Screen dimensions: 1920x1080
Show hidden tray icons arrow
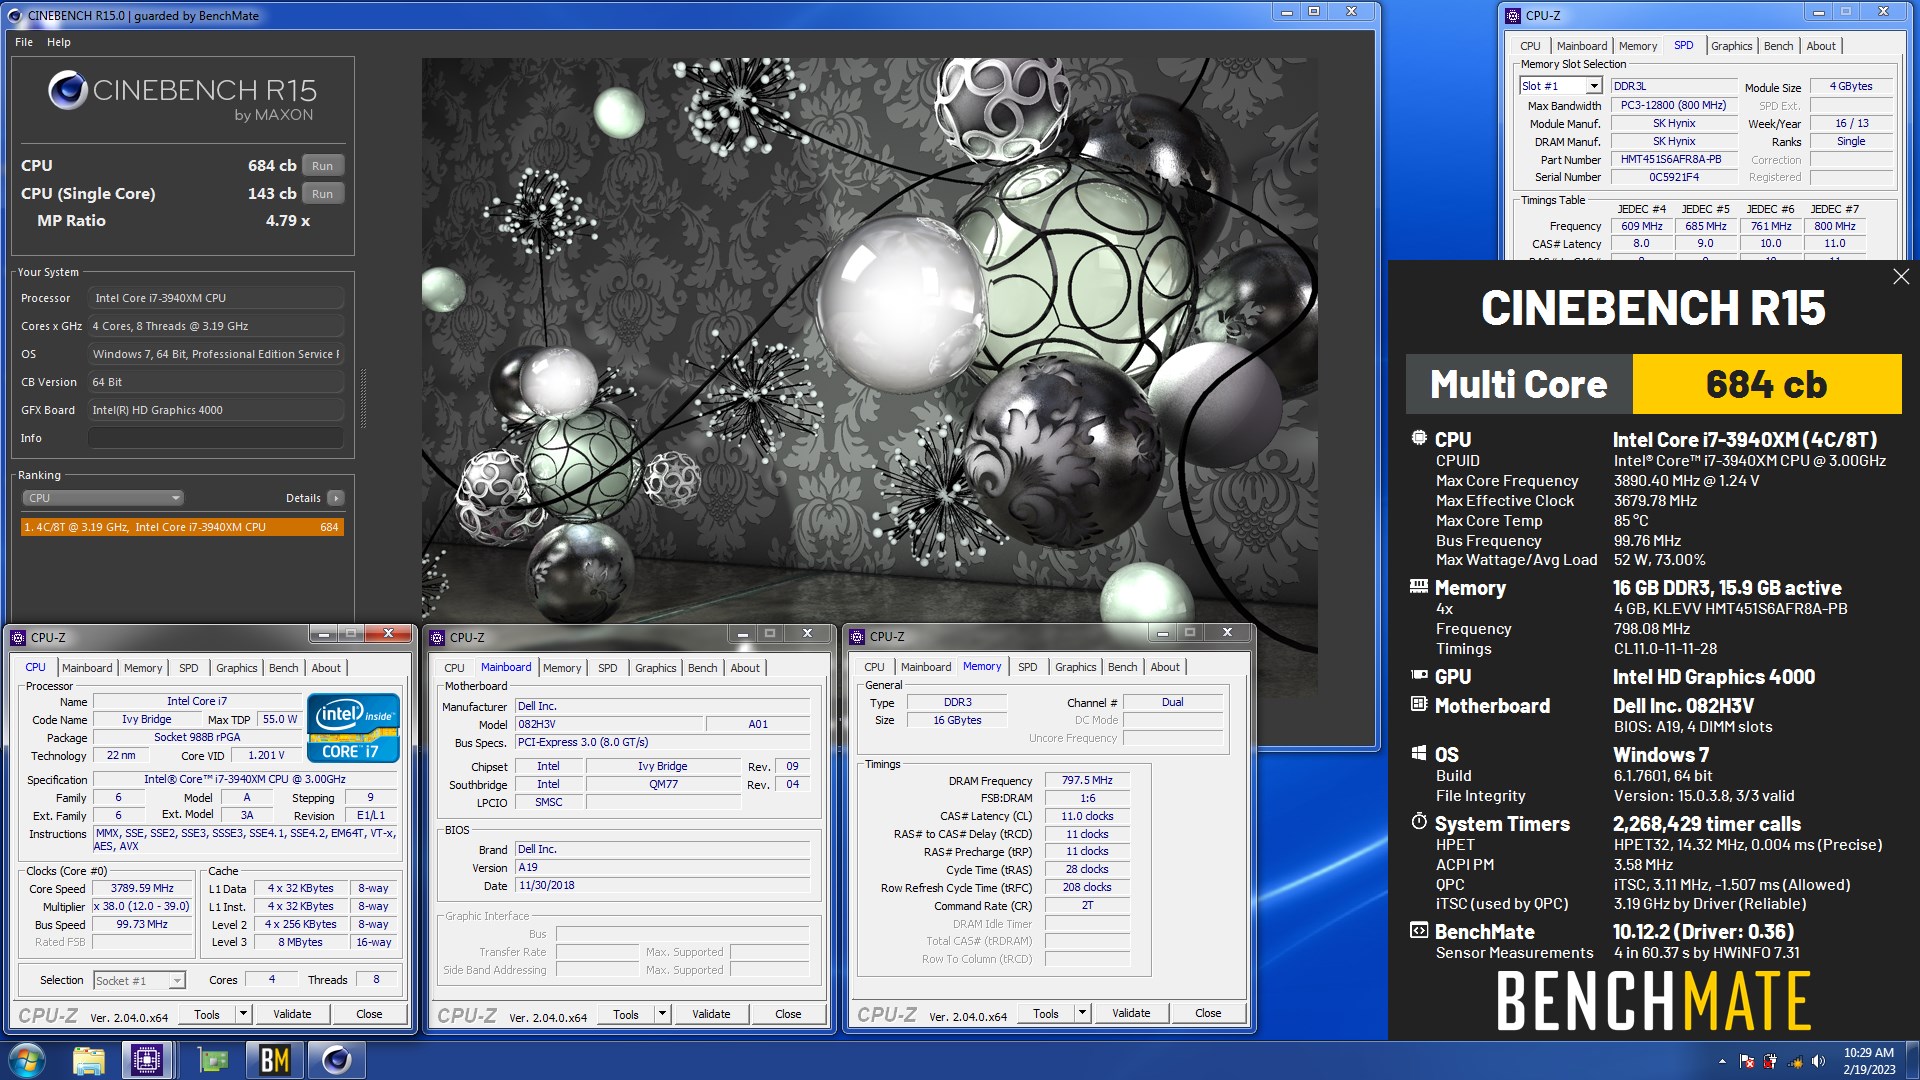(x=1722, y=1061)
